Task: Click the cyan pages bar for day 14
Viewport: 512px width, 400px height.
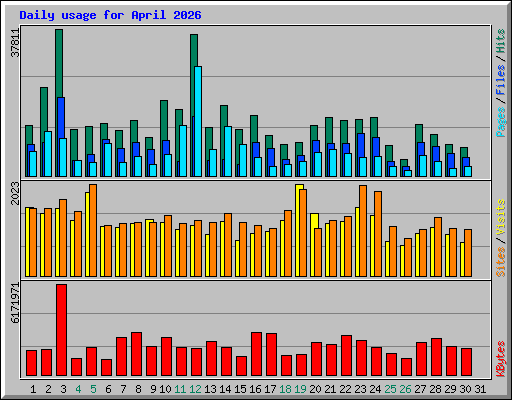Action: 228,151
